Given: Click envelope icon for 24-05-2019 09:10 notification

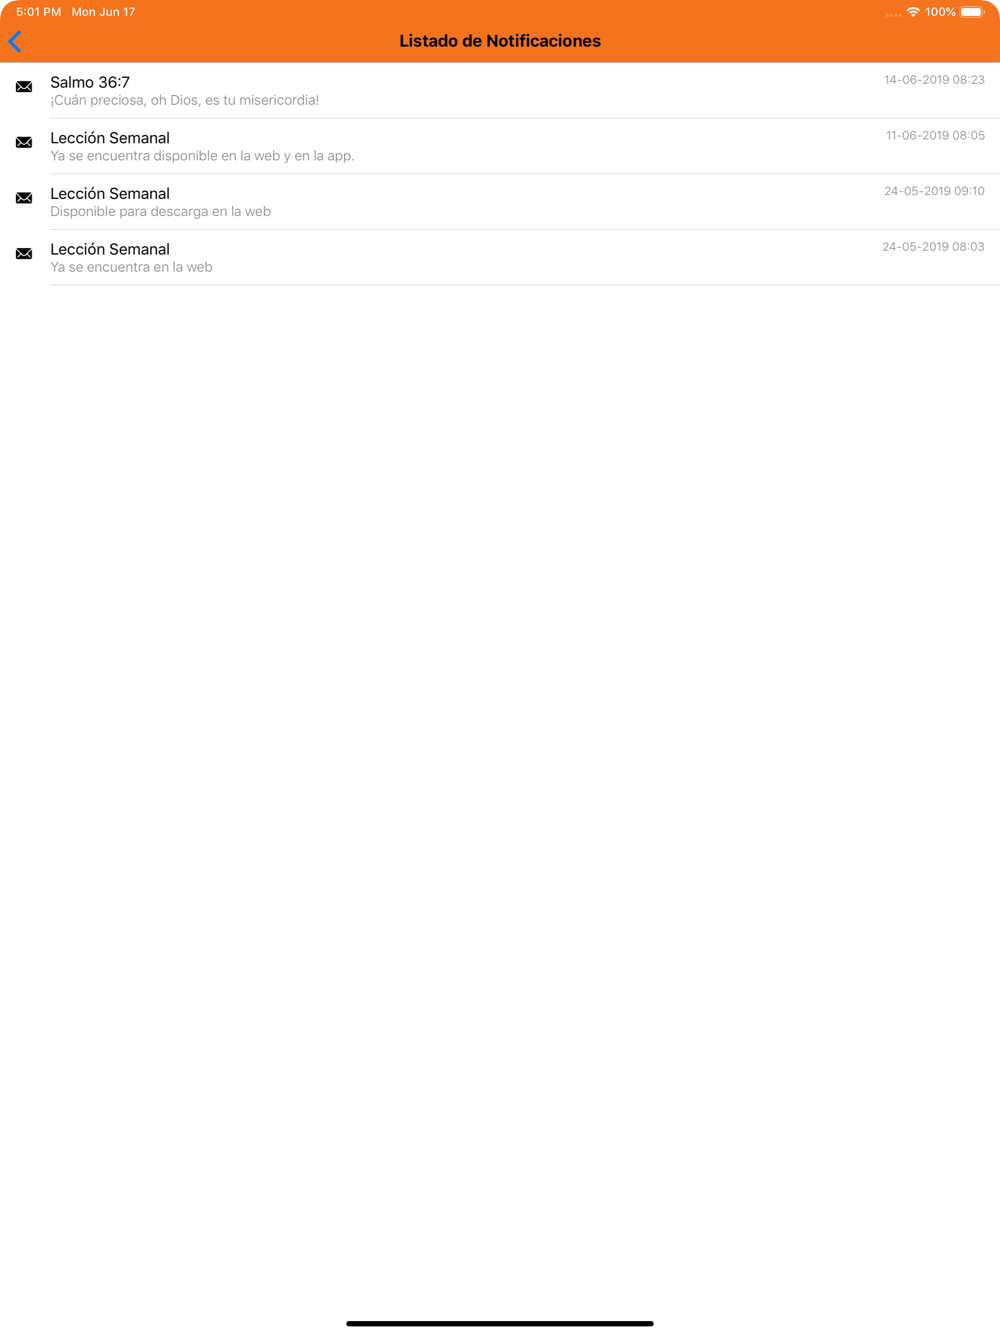Looking at the screenshot, I should (x=24, y=198).
